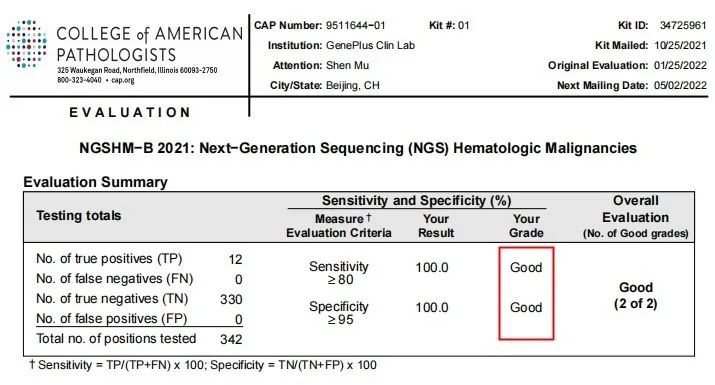Click the Institution GenePlus Clin Lab text
715x385 pixels.
(x=370, y=46)
